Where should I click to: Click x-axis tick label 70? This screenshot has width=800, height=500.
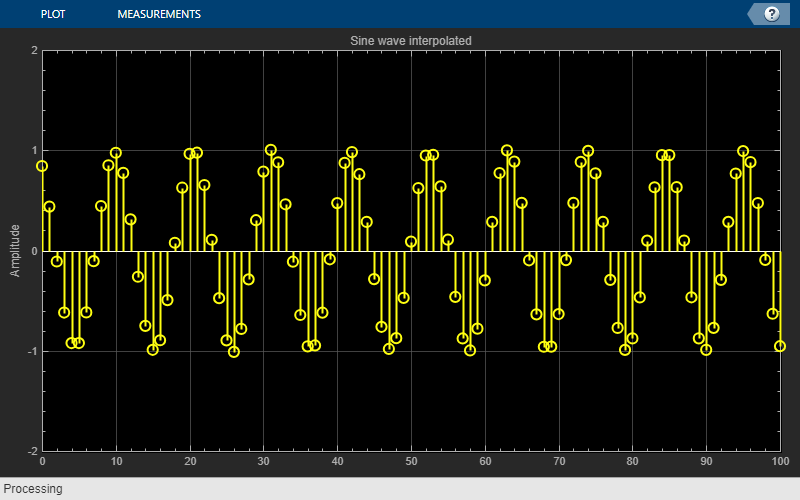click(x=559, y=461)
